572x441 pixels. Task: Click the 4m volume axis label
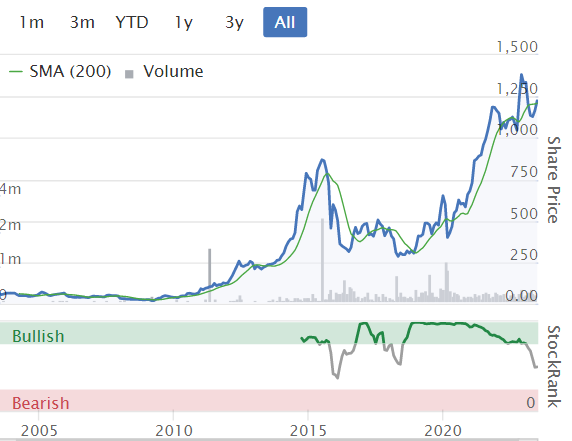click(x=10, y=189)
